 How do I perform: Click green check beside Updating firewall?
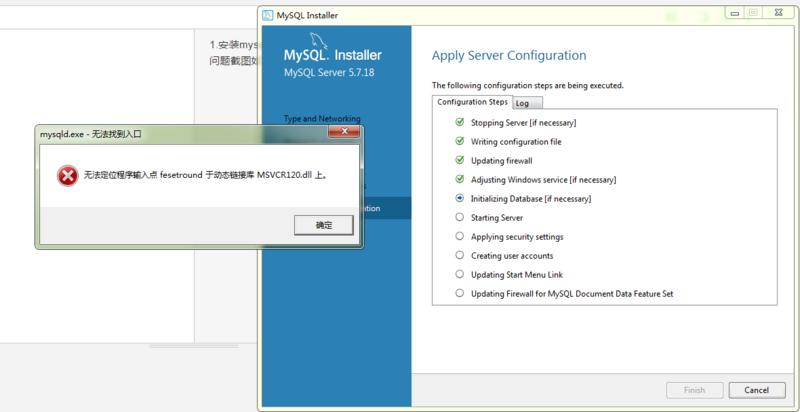point(460,161)
